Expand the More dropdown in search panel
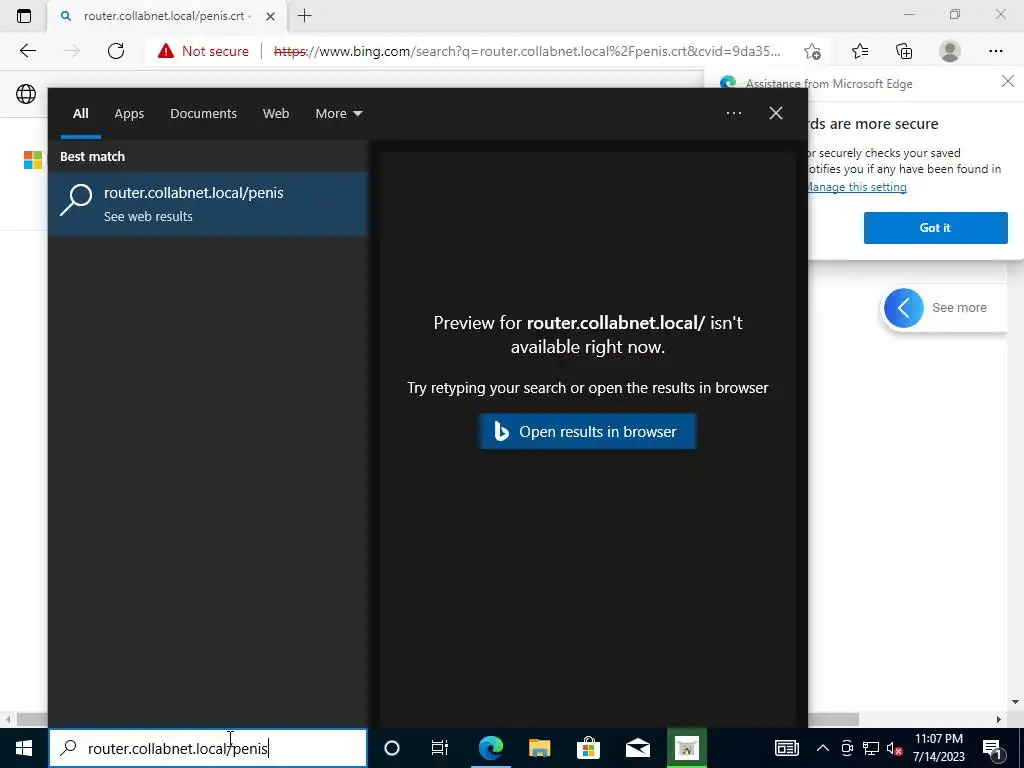The width and height of the screenshot is (1024, 768). point(338,114)
